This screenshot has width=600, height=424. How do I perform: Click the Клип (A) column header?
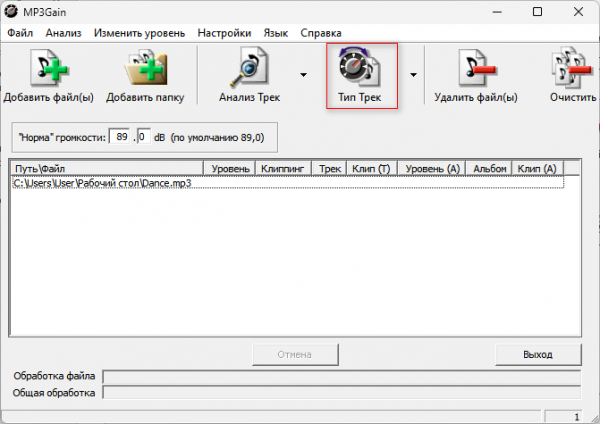(x=538, y=169)
